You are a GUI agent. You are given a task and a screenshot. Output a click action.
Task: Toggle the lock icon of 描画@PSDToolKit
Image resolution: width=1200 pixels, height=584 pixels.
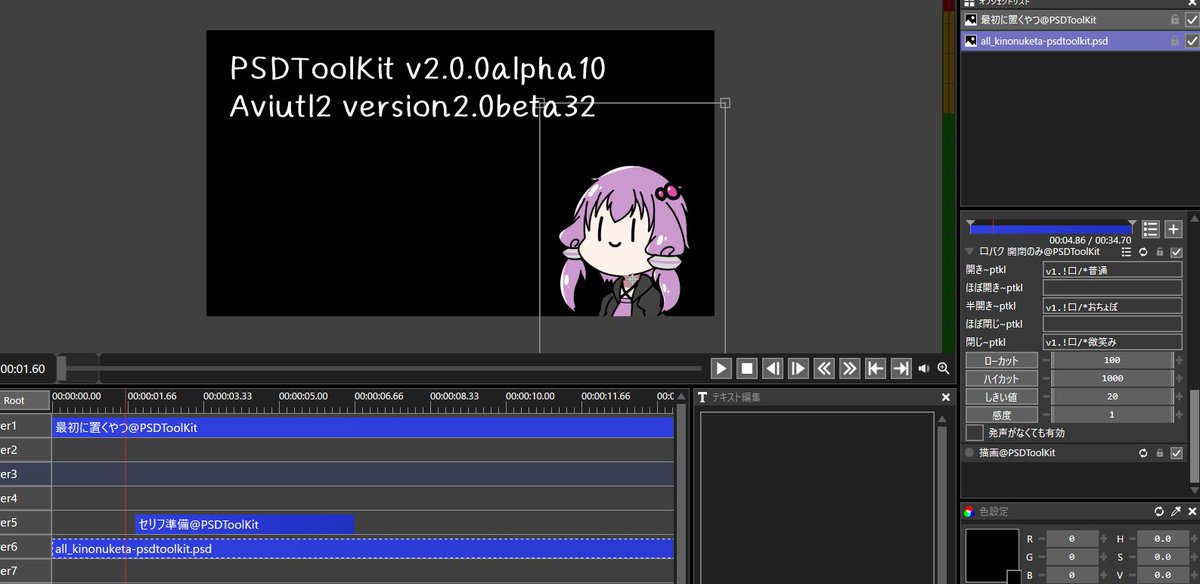(x=1159, y=453)
